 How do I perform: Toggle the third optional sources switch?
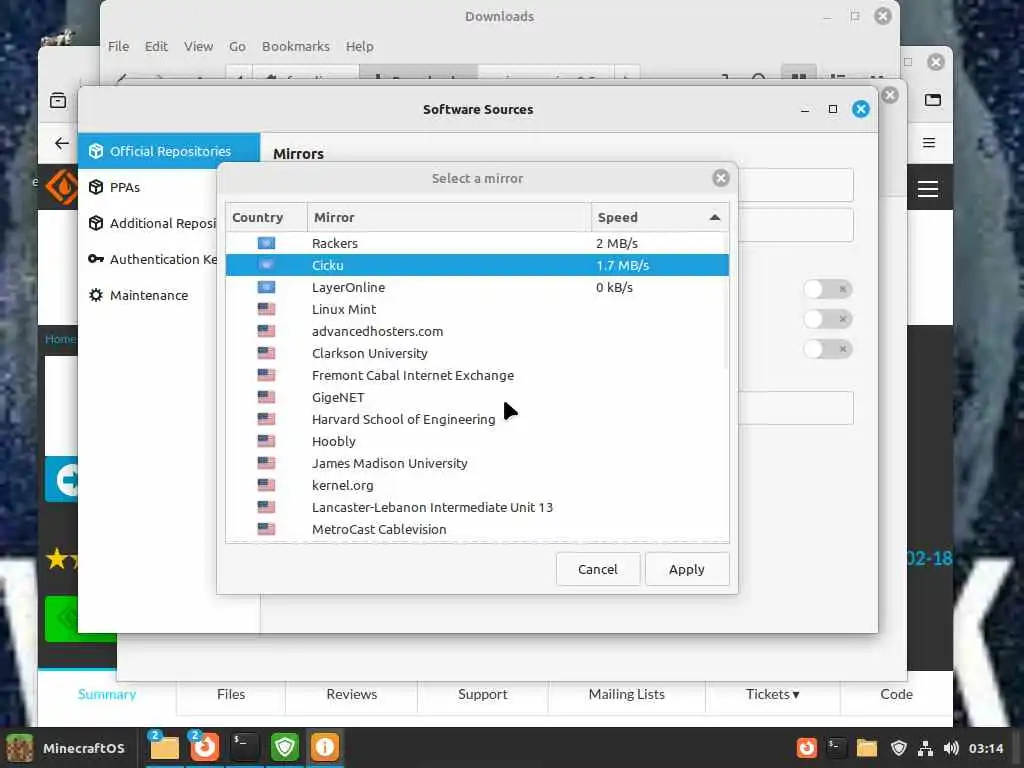click(827, 349)
